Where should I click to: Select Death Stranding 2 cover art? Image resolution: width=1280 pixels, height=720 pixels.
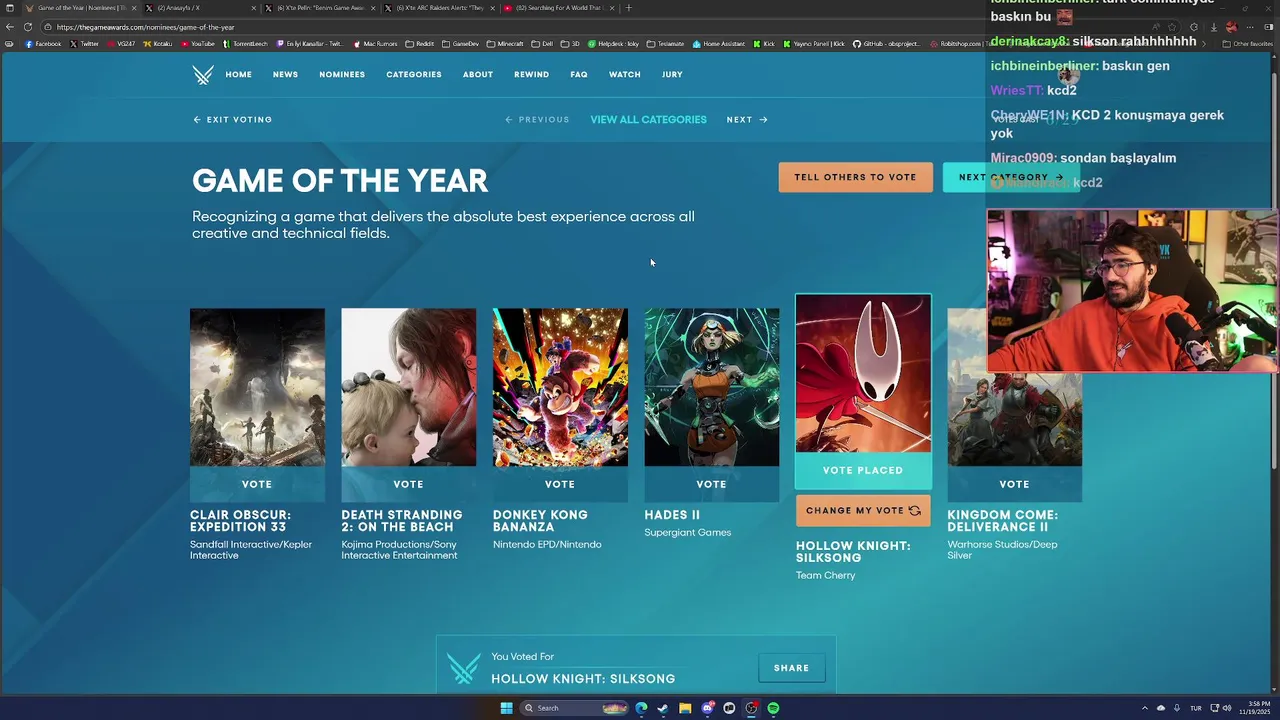[x=409, y=387]
